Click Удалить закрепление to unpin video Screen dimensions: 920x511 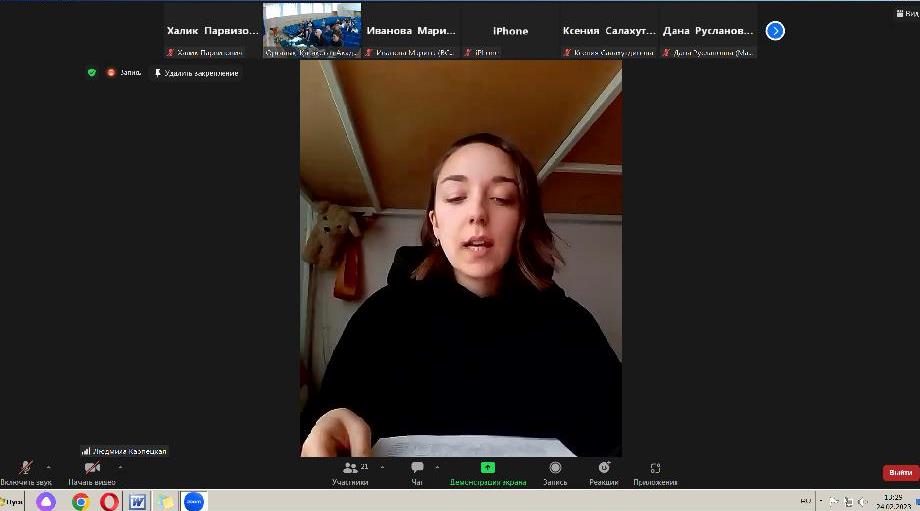(x=196, y=73)
